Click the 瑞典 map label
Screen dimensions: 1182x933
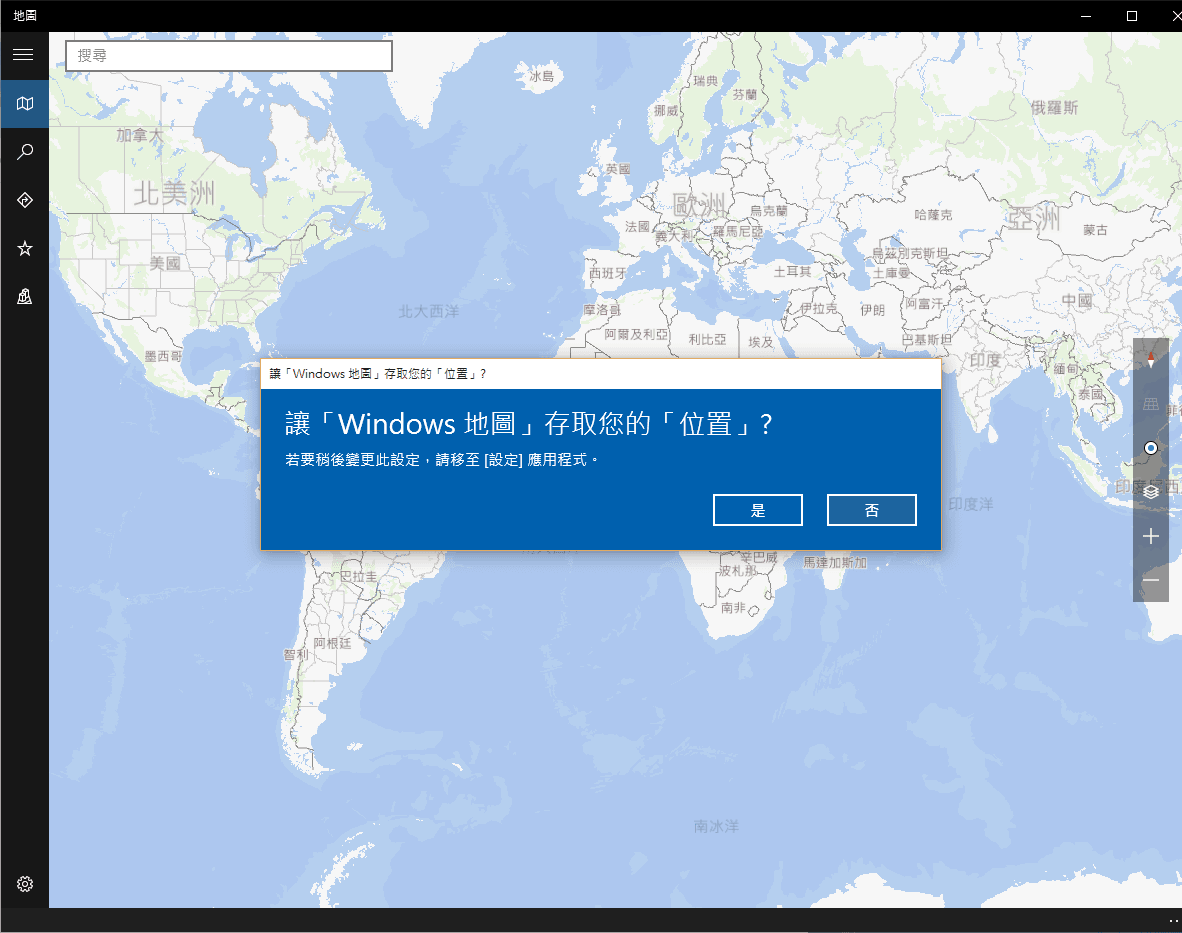[706, 81]
